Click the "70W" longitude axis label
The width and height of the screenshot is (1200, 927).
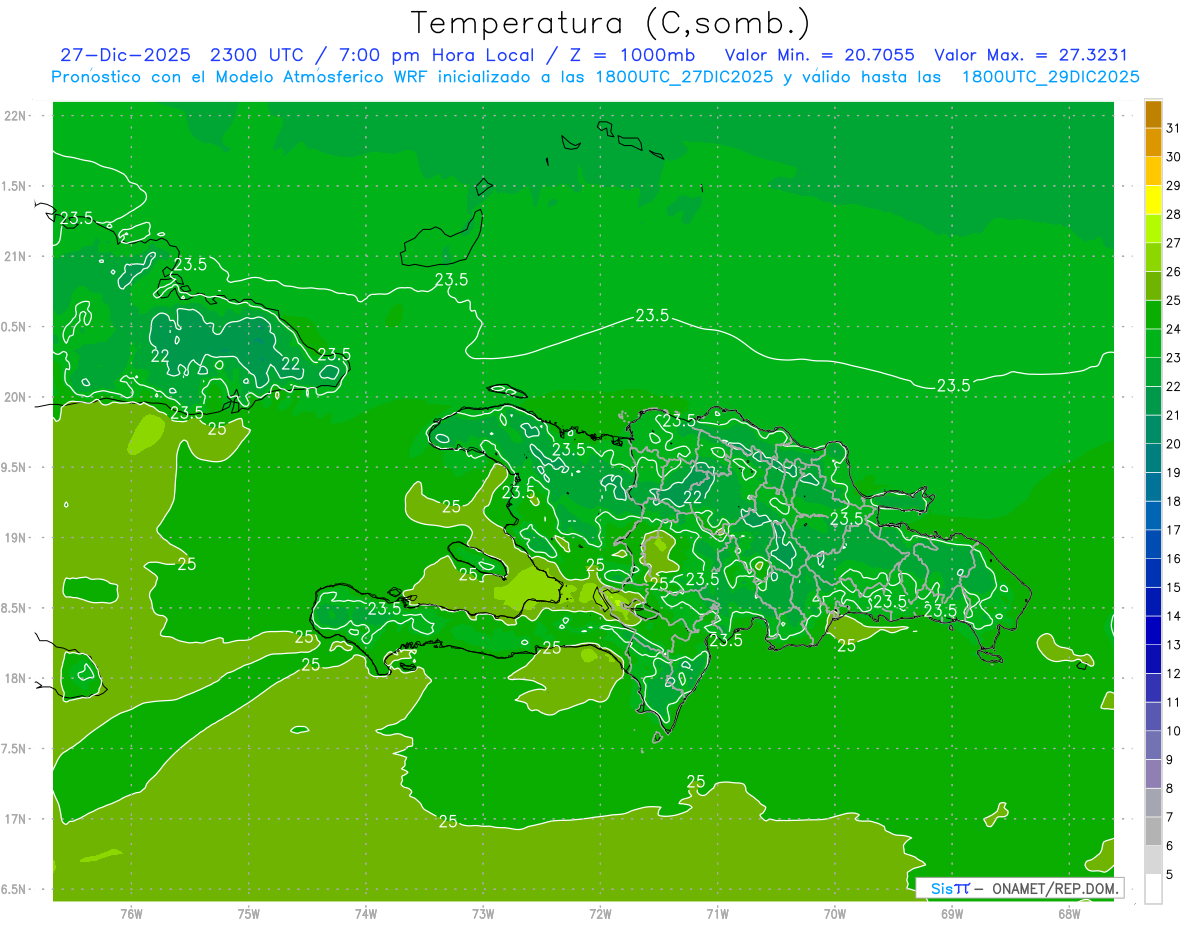[835, 914]
